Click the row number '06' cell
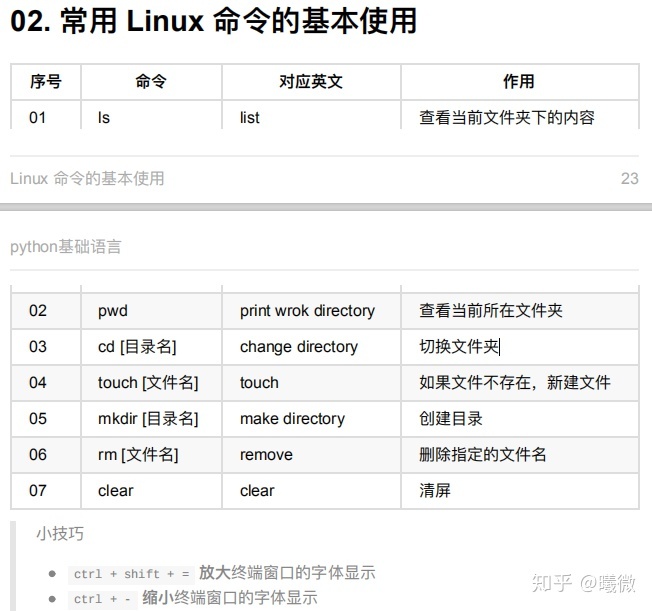Viewport: 652px width, 611px height. pyautogui.click(x=46, y=455)
